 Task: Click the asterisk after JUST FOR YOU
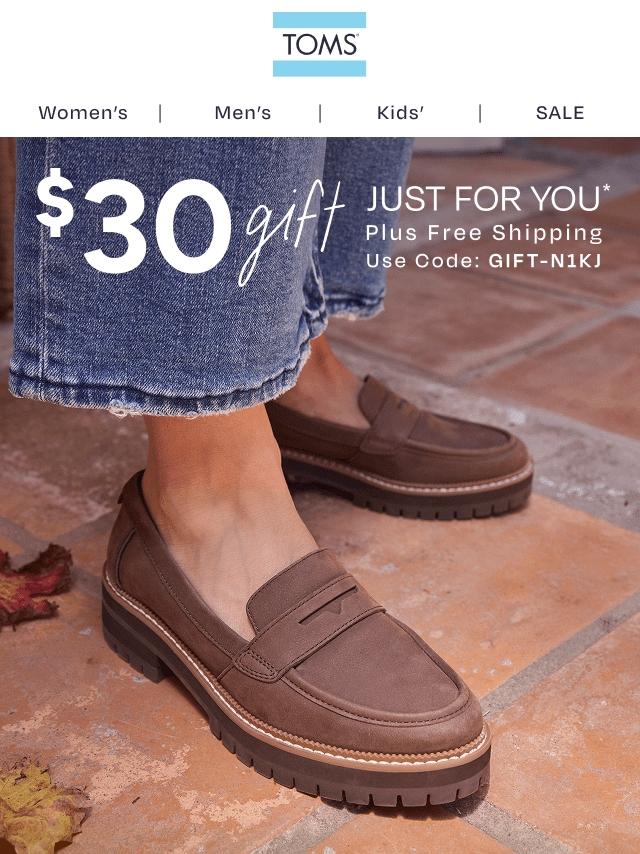click(x=606, y=190)
